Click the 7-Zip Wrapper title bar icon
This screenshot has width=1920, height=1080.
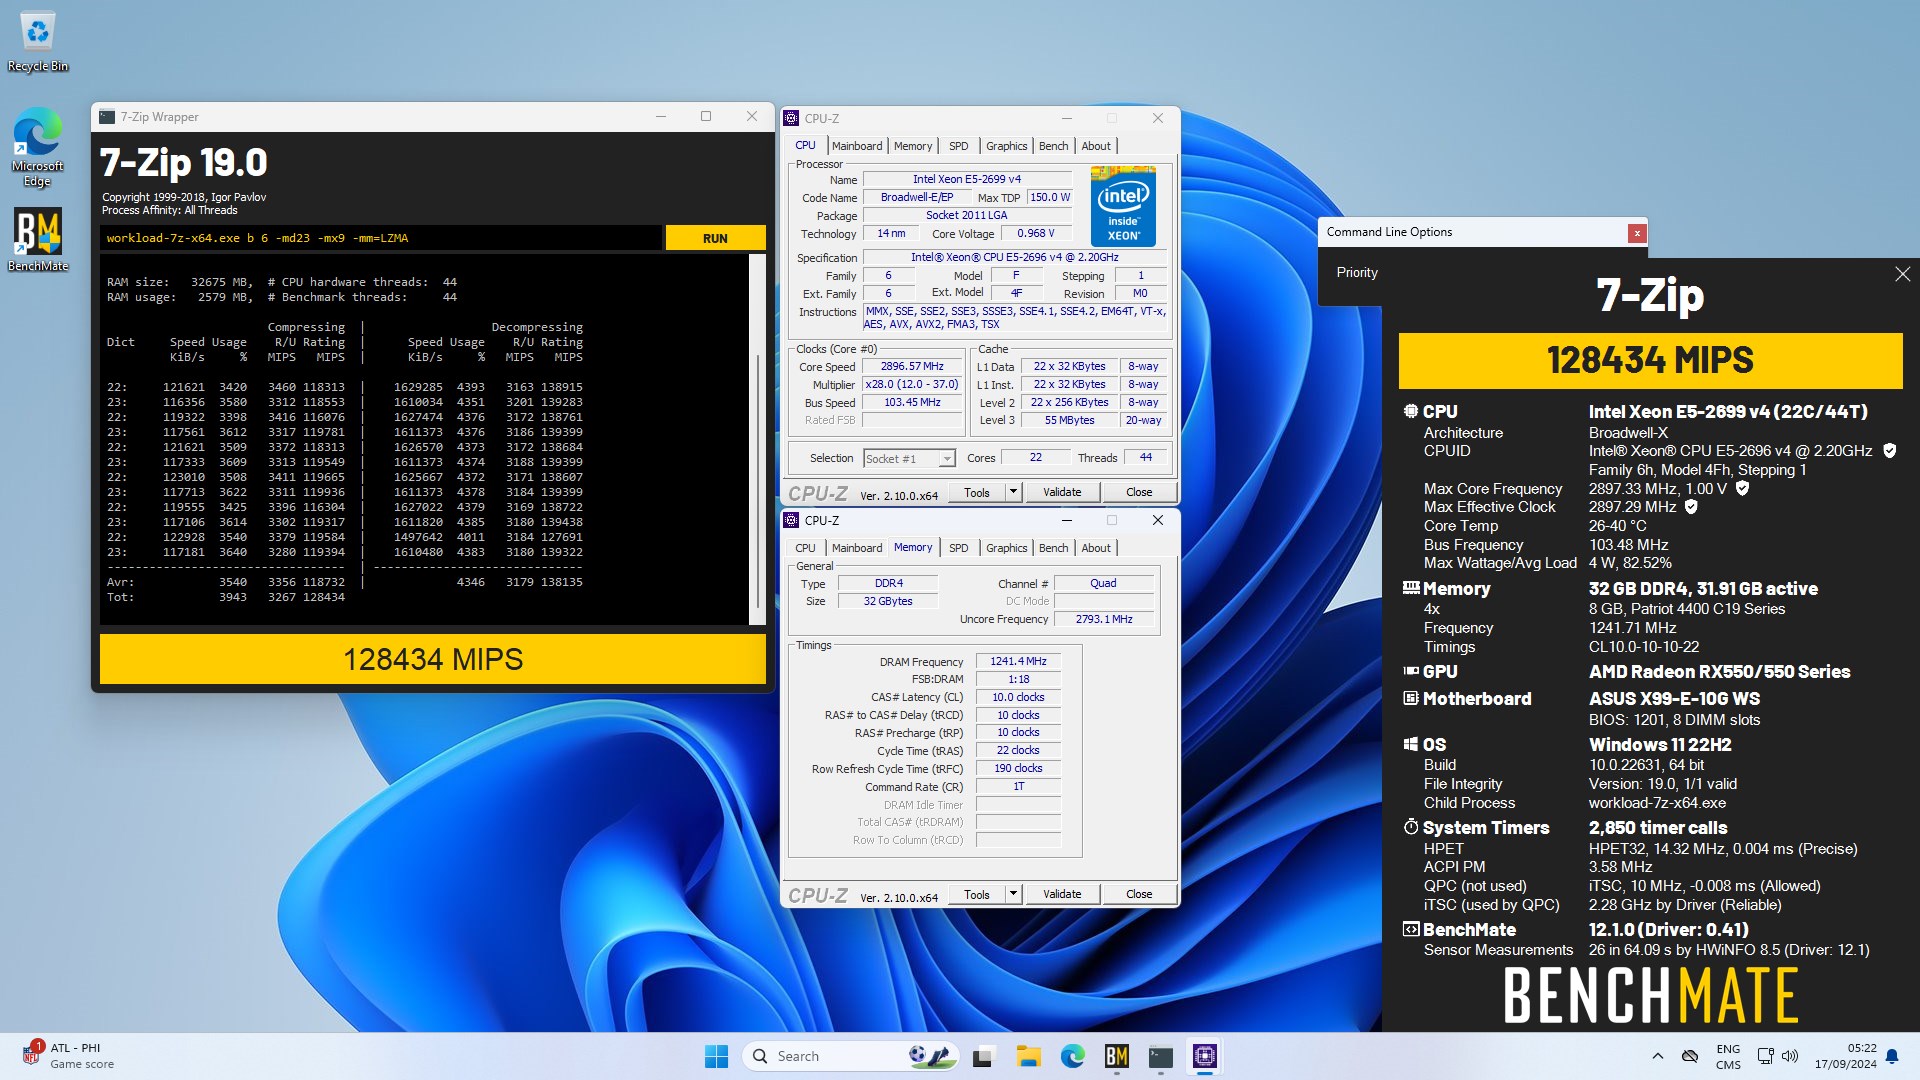pyautogui.click(x=107, y=117)
